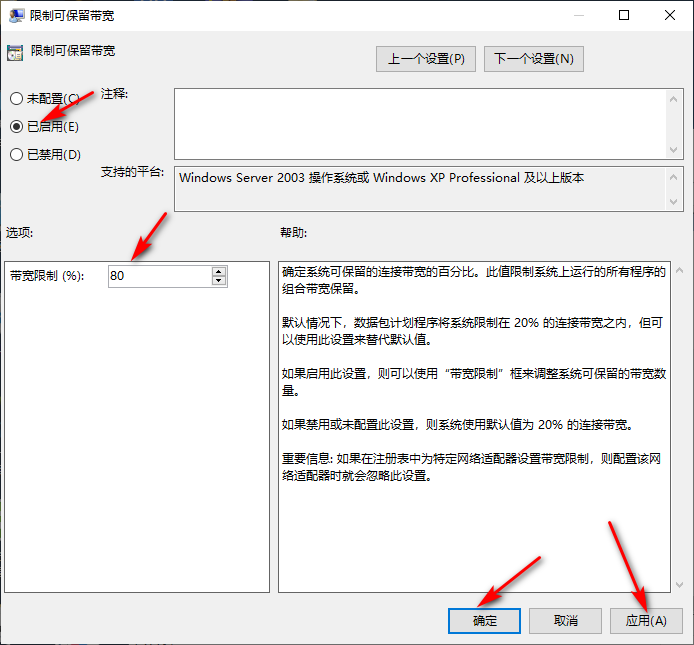Image resolution: width=694 pixels, height=645 pixels.
Task: Close the 限制可保留带宽 dialog
Action: coord(669,16)
